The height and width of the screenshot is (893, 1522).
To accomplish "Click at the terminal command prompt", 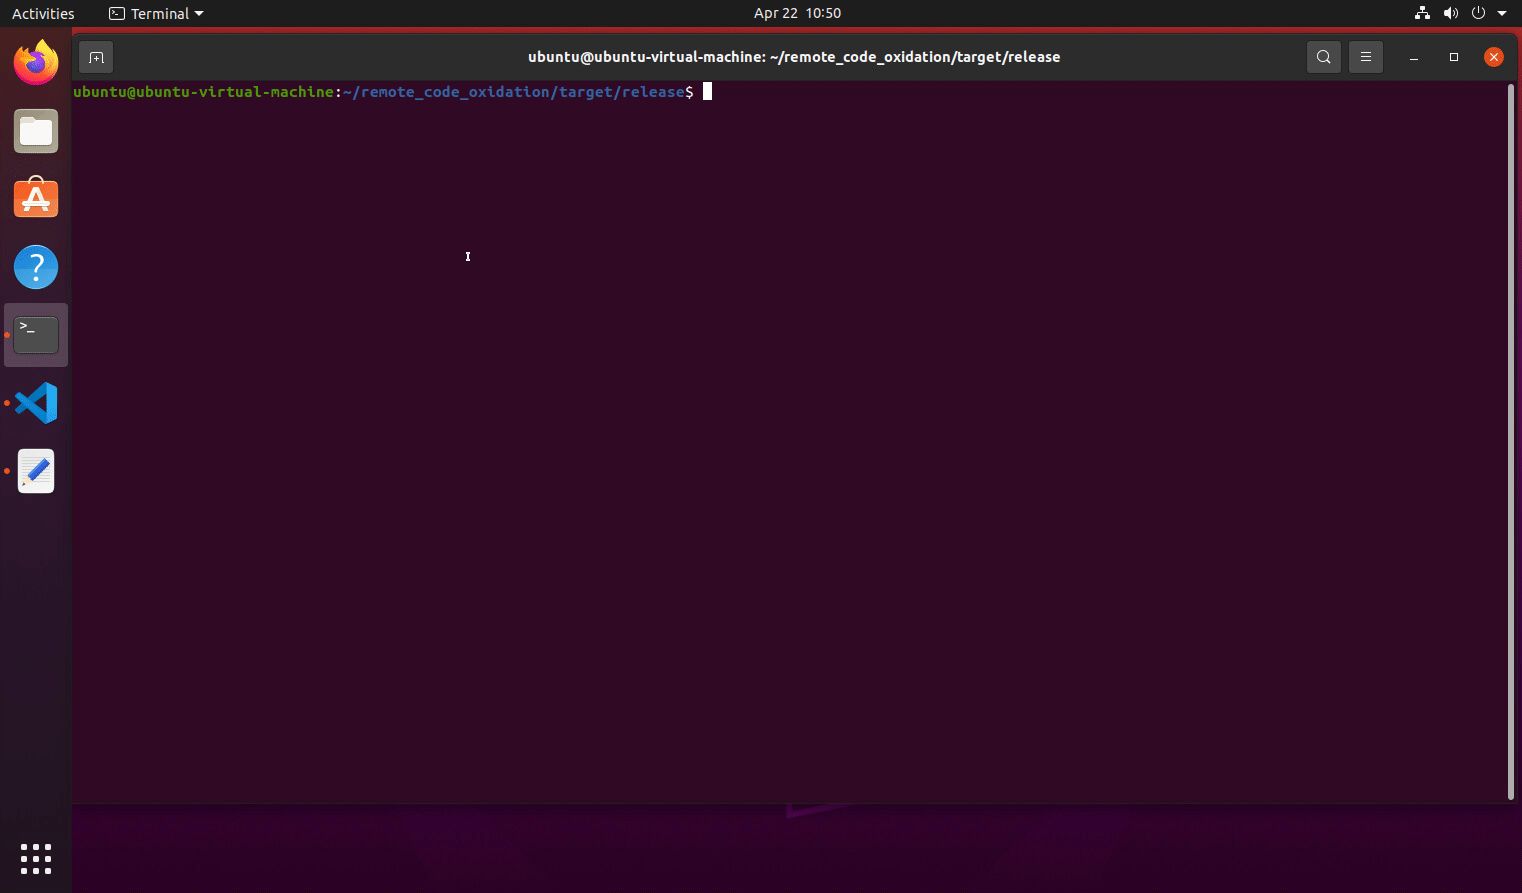I will (x=707, y=92).
